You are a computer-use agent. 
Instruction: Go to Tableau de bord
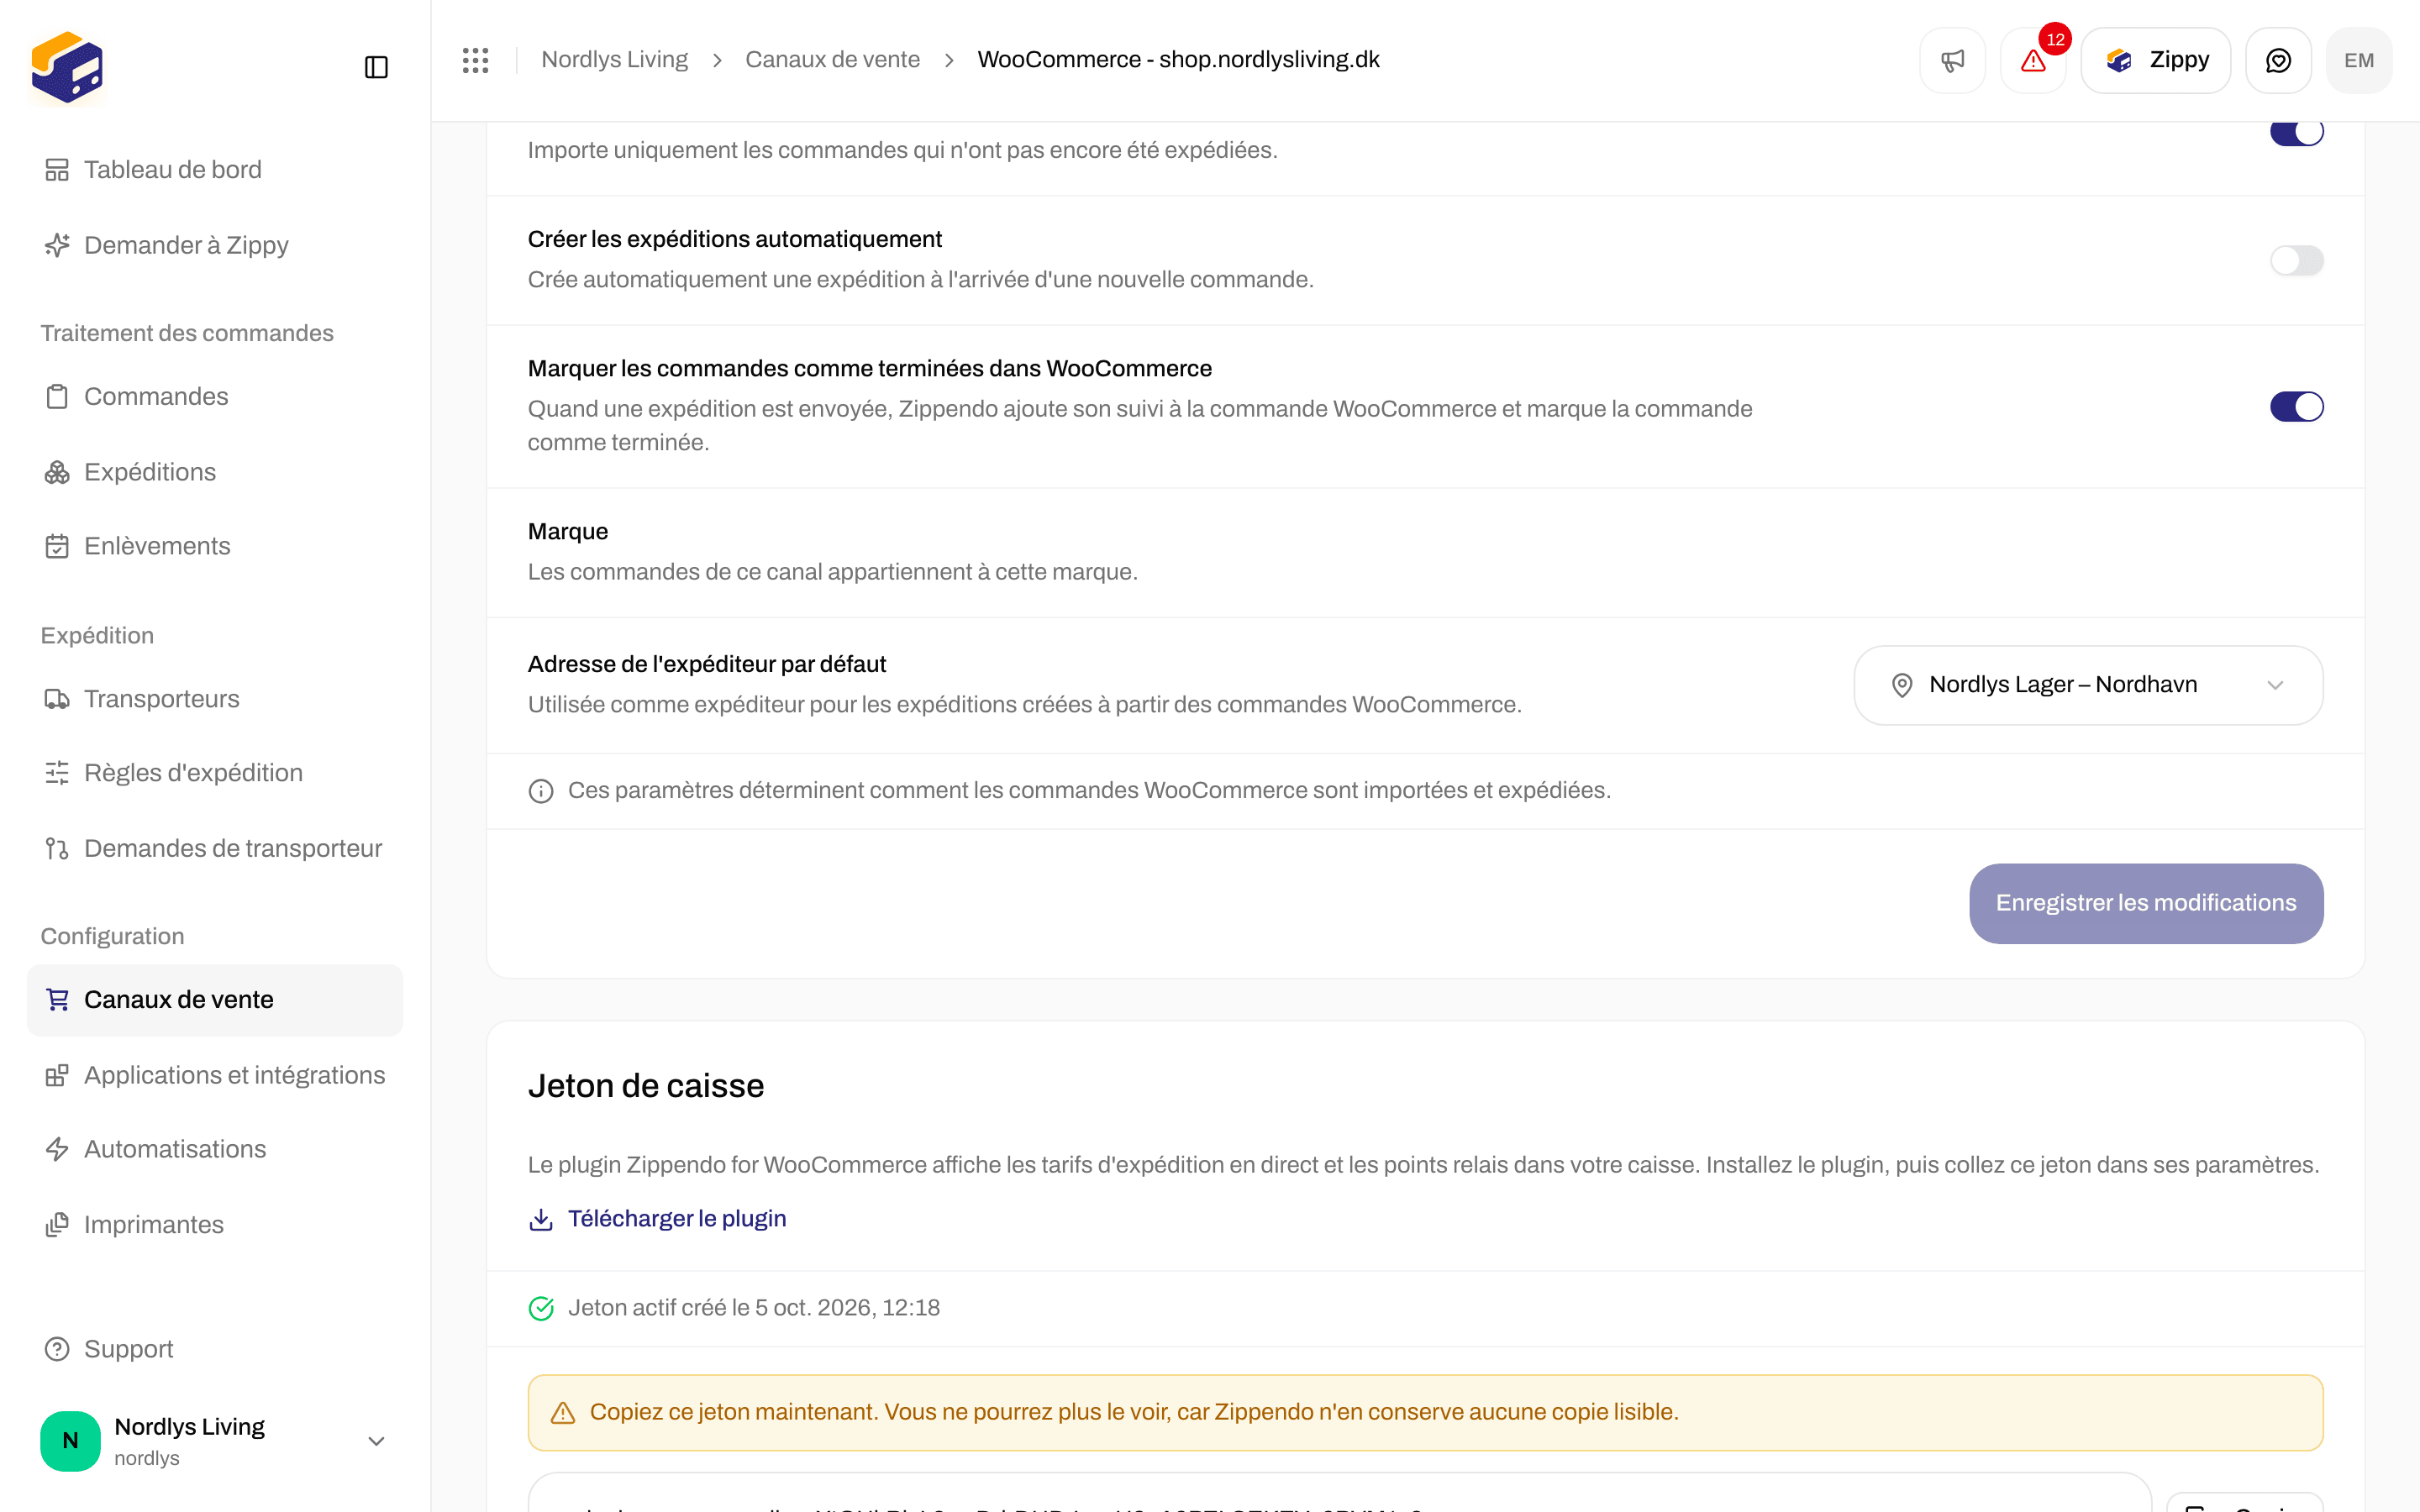[x=215, y=170]
